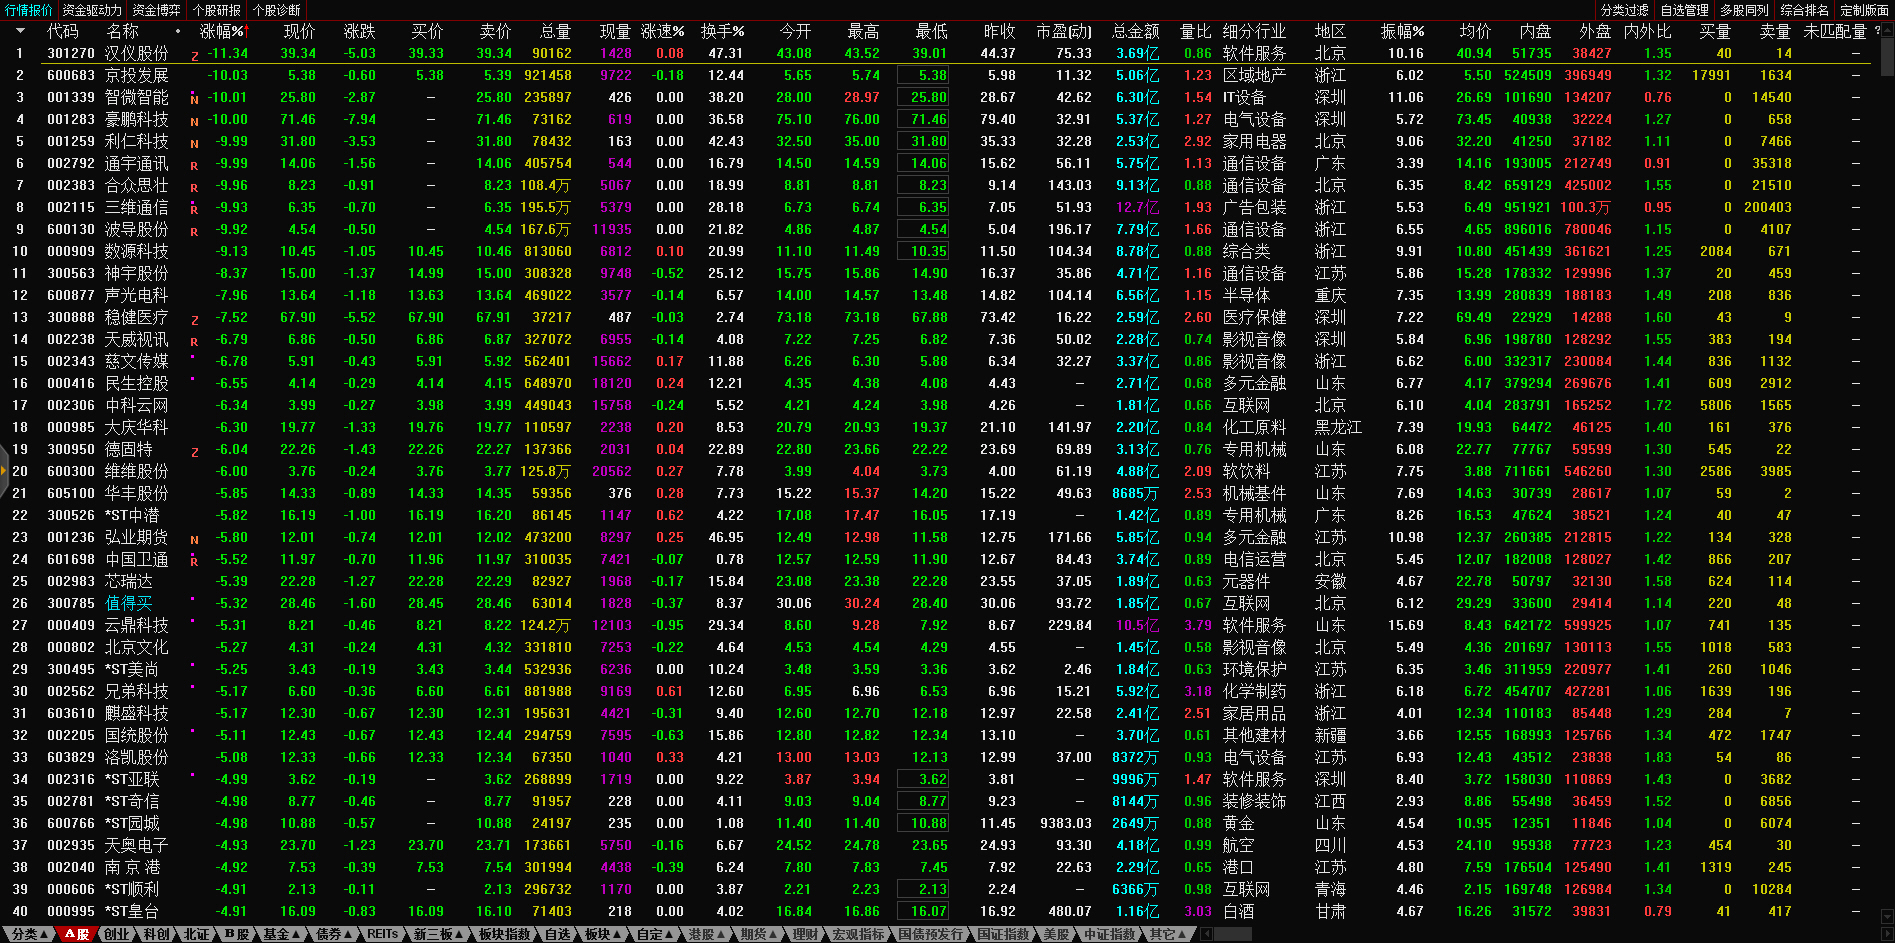Click the scroll-up arrow on vertical scrollbar

(x=1886, y=31)
